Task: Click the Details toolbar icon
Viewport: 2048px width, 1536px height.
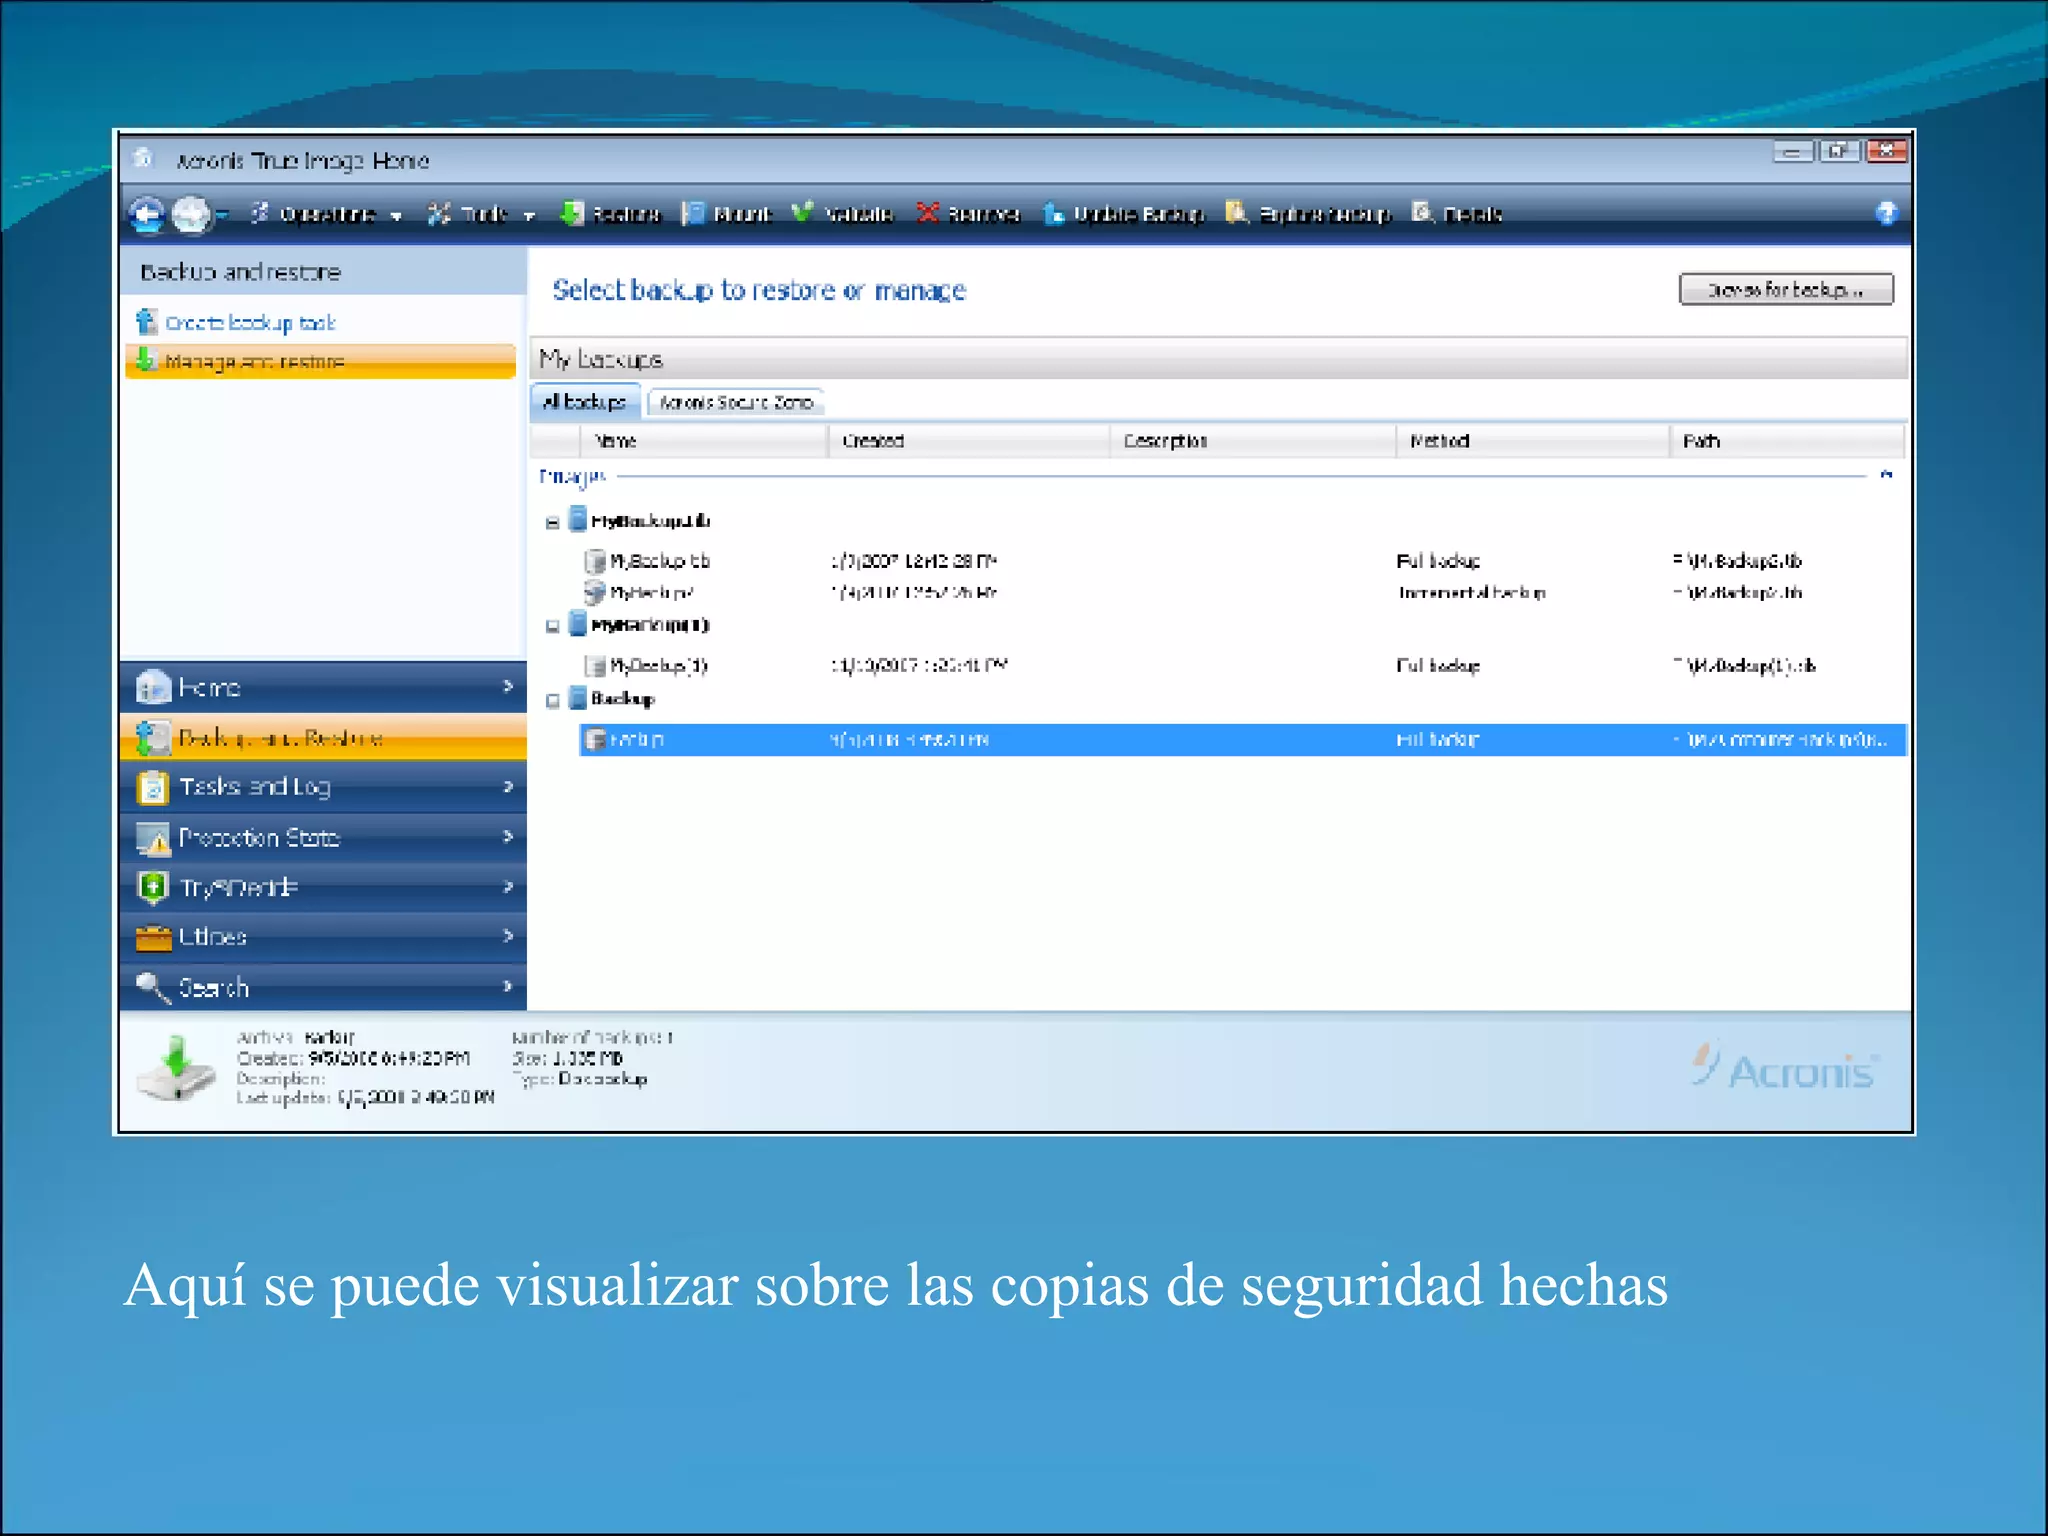Action: click(x=1423, y=212)
